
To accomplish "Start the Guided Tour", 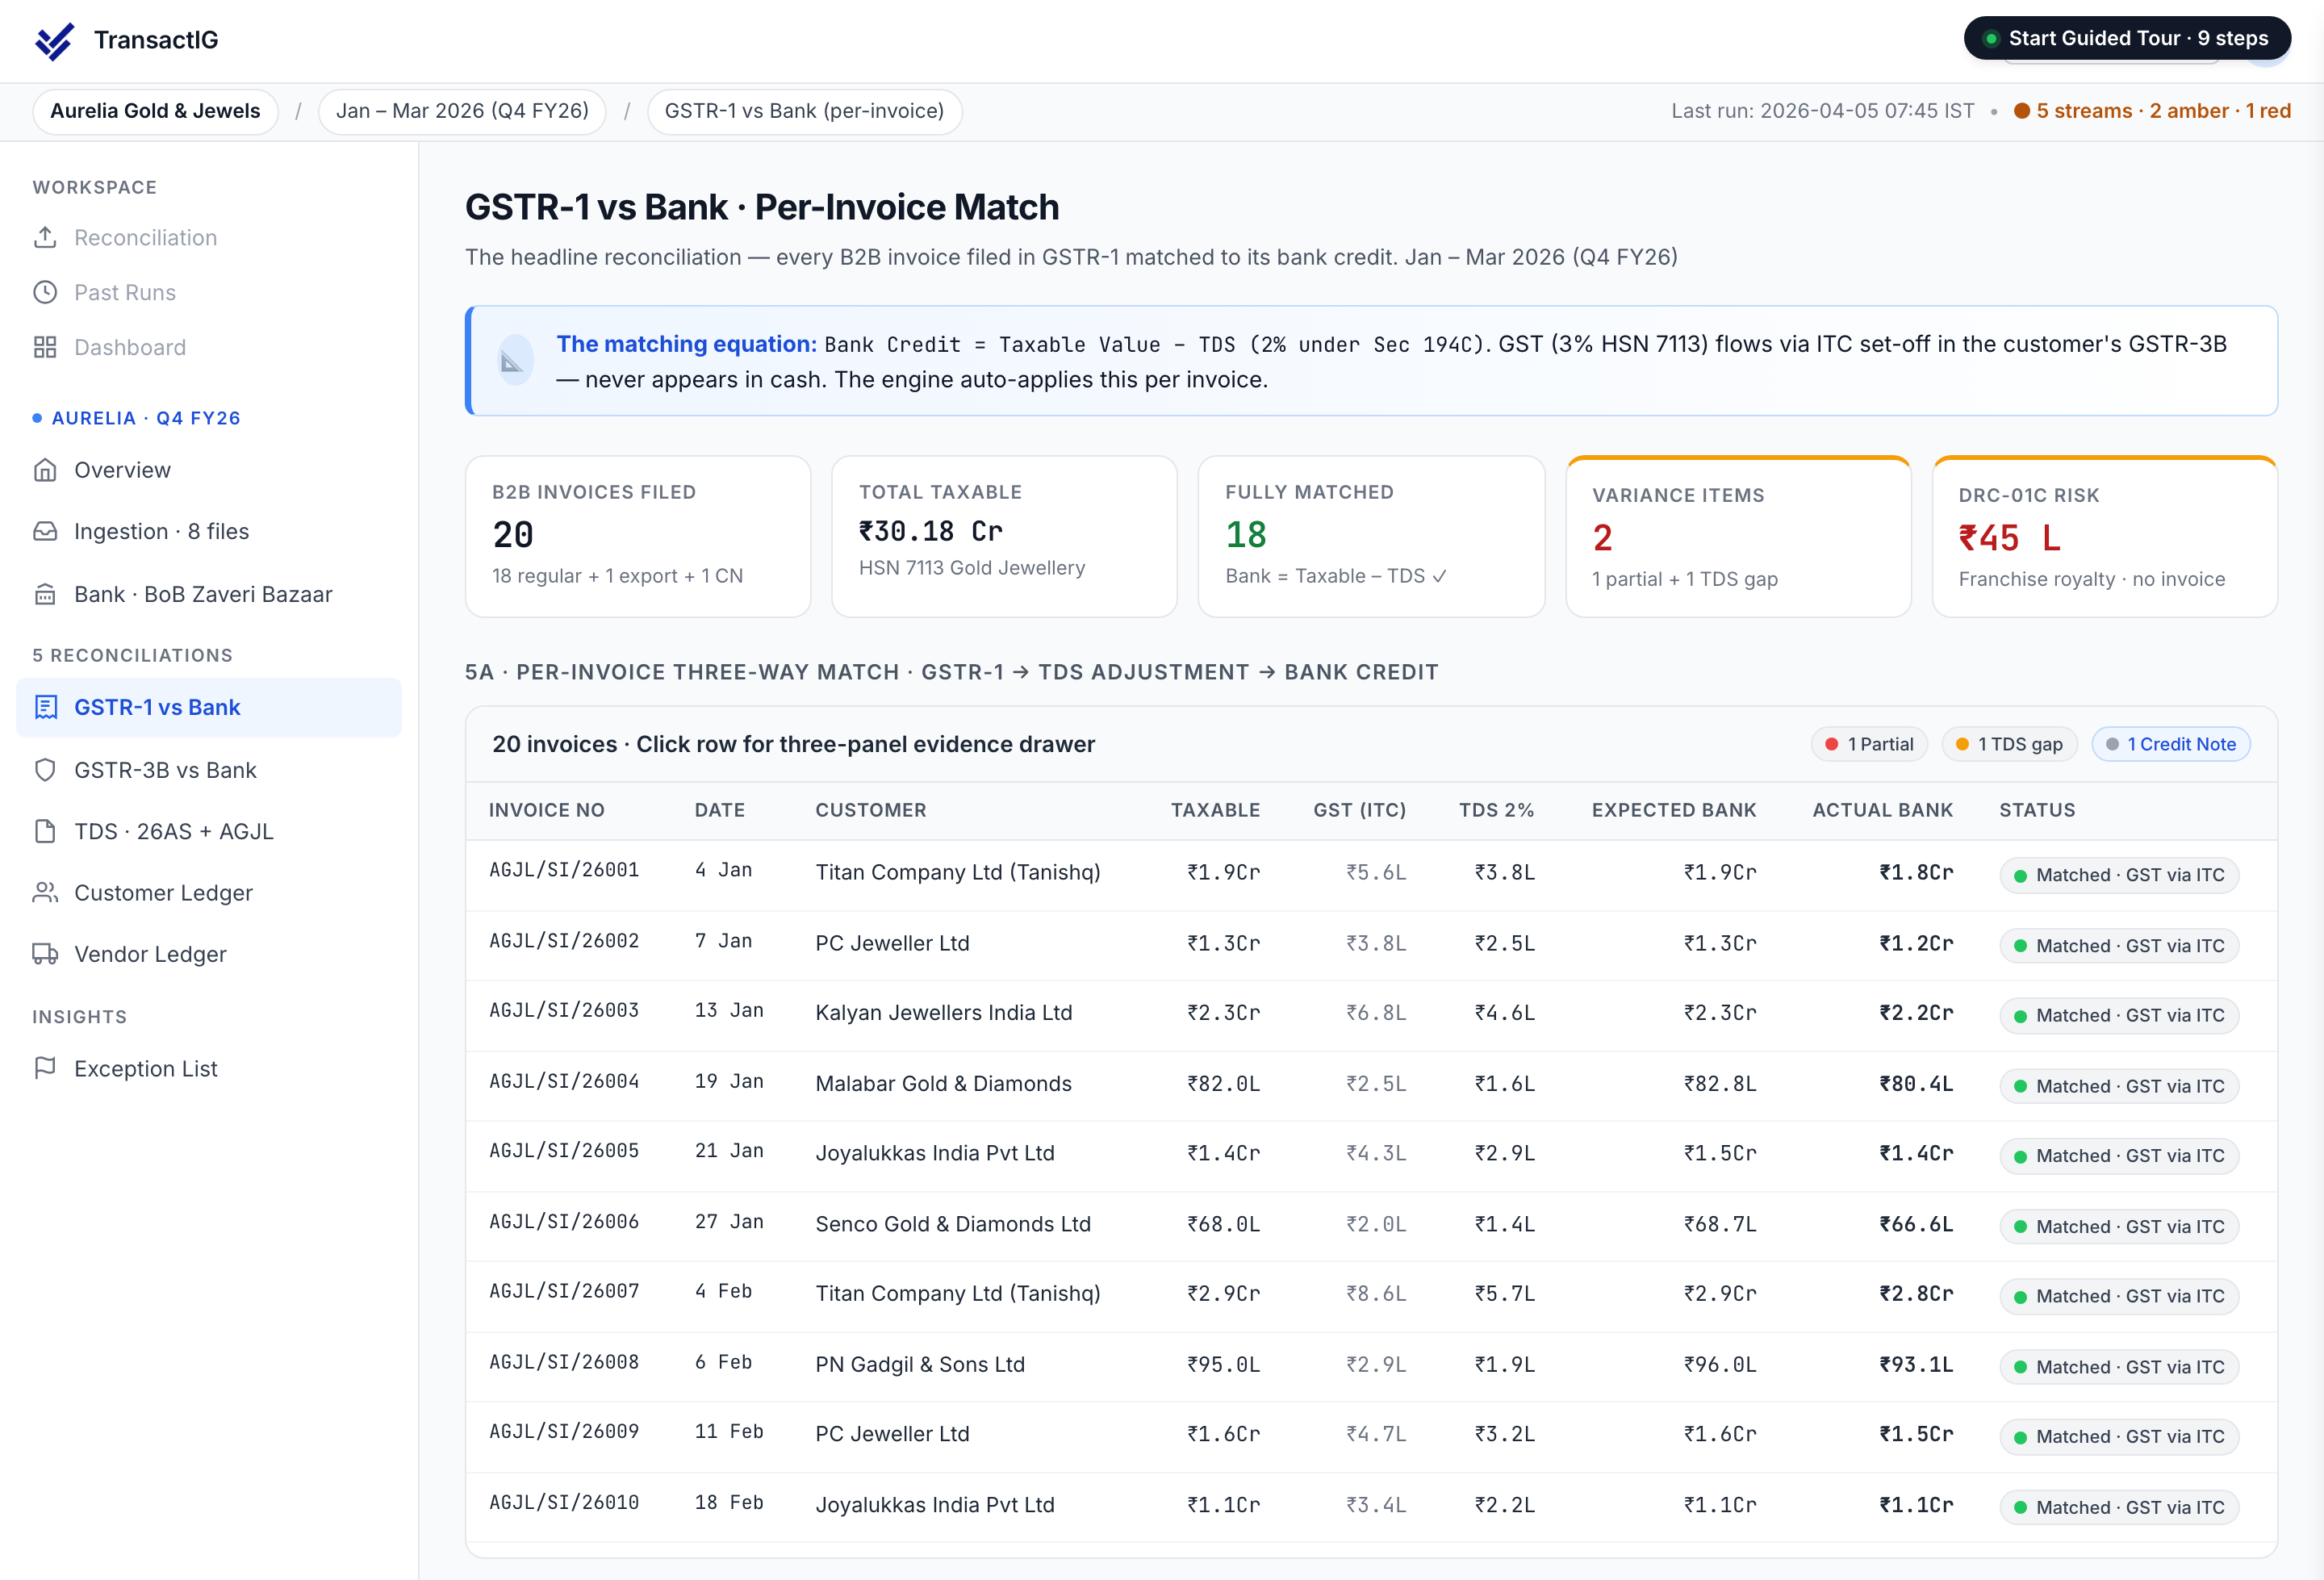I will click(2127, 38).
